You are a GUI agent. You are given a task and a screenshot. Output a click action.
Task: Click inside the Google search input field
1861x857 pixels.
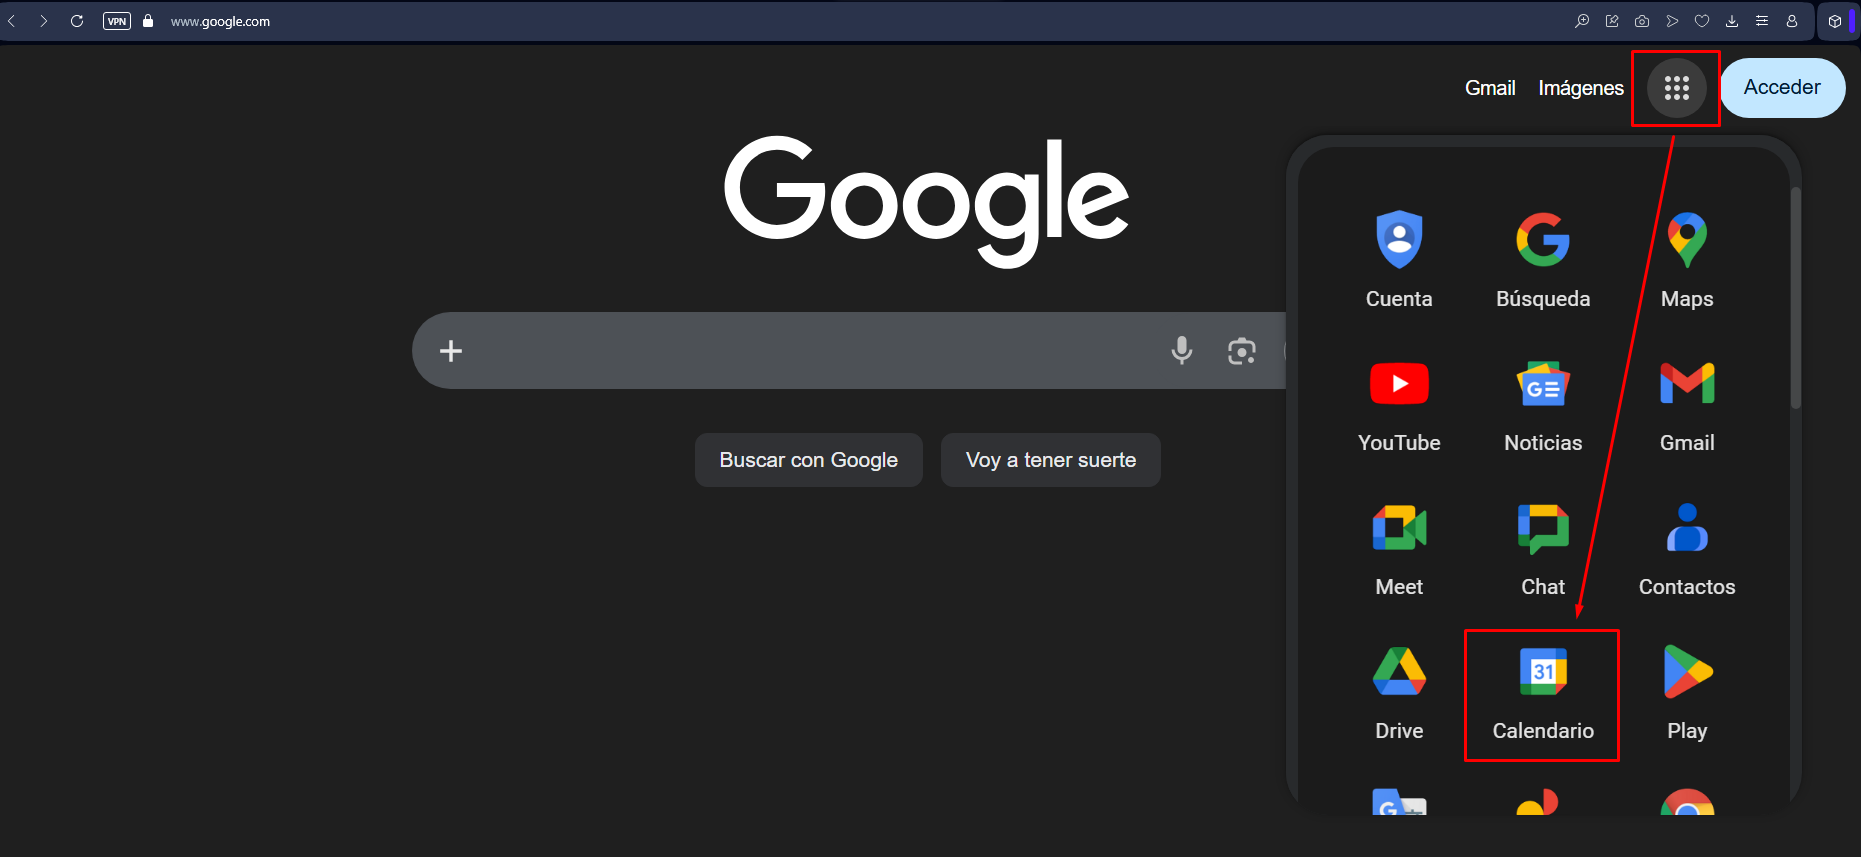(x=800, y=351)
